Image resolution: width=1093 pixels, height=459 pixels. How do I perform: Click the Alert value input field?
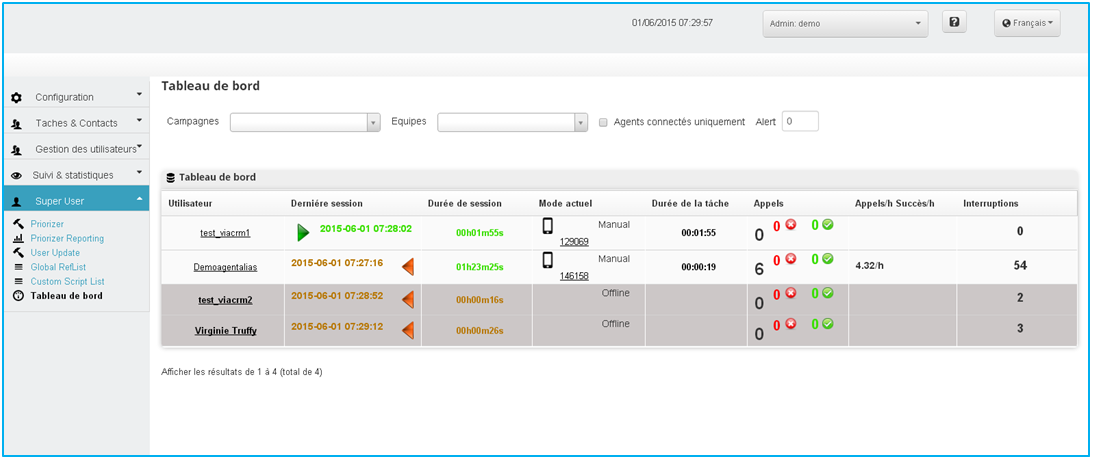800,121
